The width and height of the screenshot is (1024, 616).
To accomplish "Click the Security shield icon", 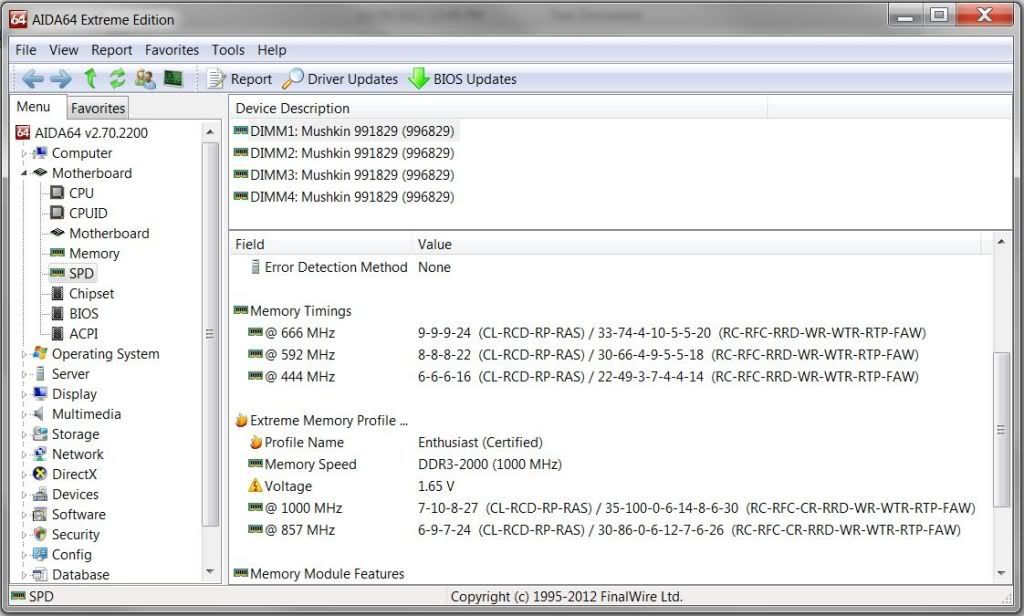I will coord(40,535).
